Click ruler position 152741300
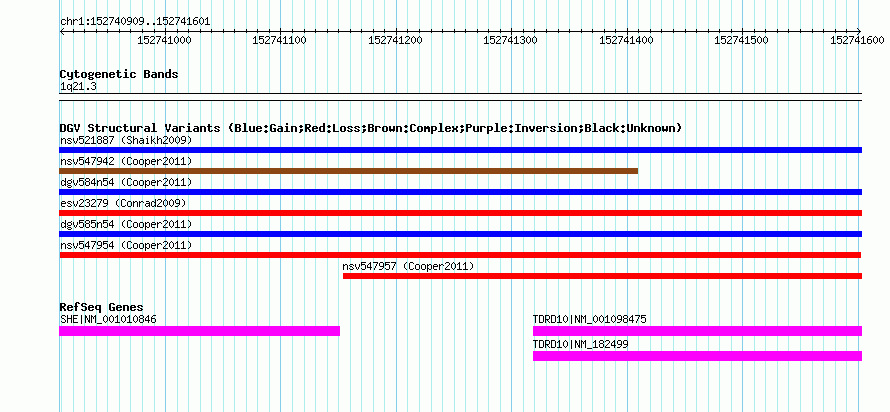The height and width of the screenshot is (412, 890). click(511, 40)
